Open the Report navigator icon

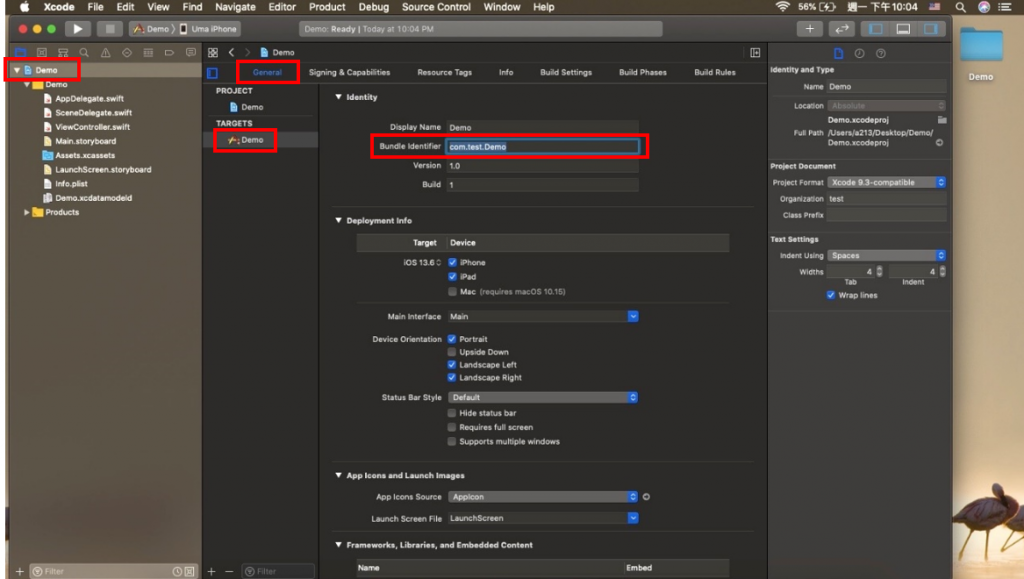tap(191, 52)
